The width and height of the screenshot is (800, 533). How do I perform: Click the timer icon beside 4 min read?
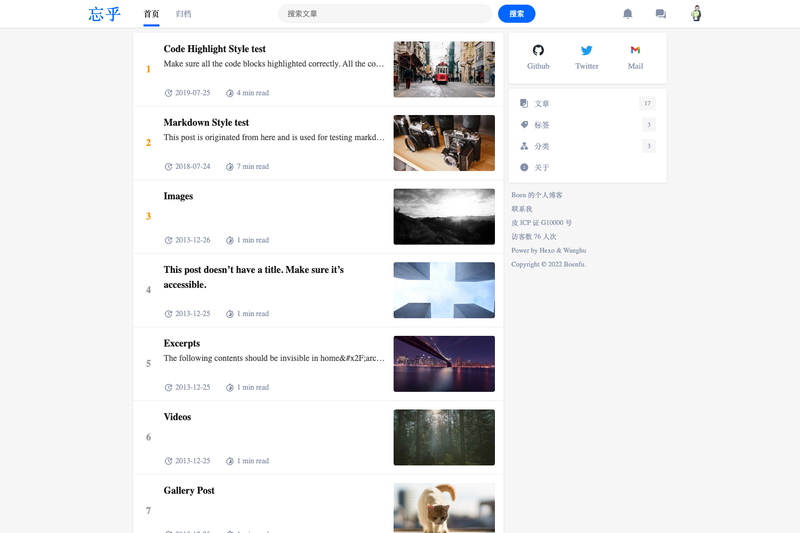click(x=230, y=93)
